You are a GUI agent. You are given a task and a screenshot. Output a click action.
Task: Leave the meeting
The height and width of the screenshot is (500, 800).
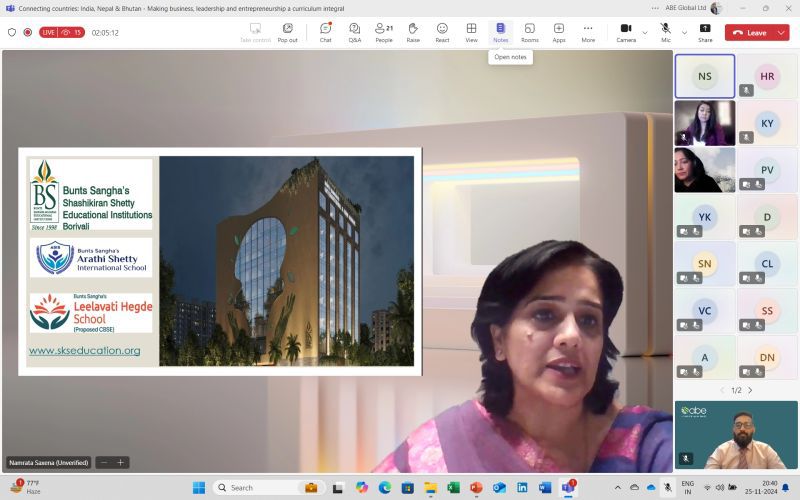pos(749,33)
